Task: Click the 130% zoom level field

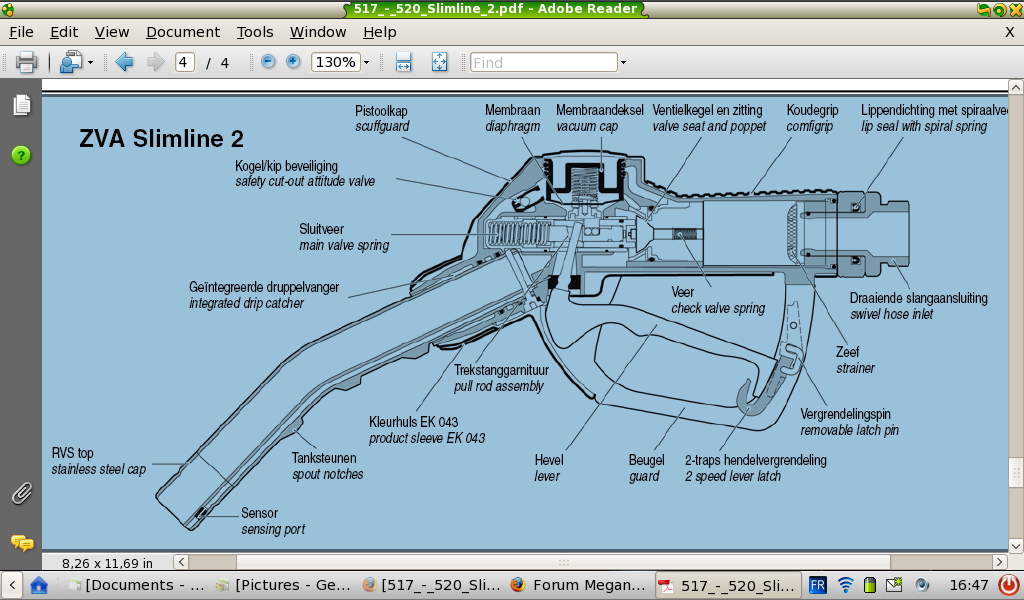Action: 336,62
